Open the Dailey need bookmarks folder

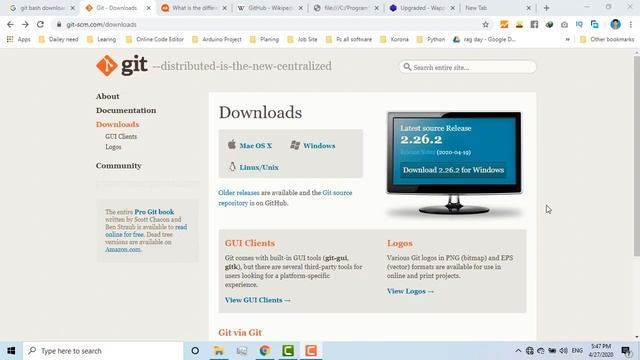click(58, 39)
